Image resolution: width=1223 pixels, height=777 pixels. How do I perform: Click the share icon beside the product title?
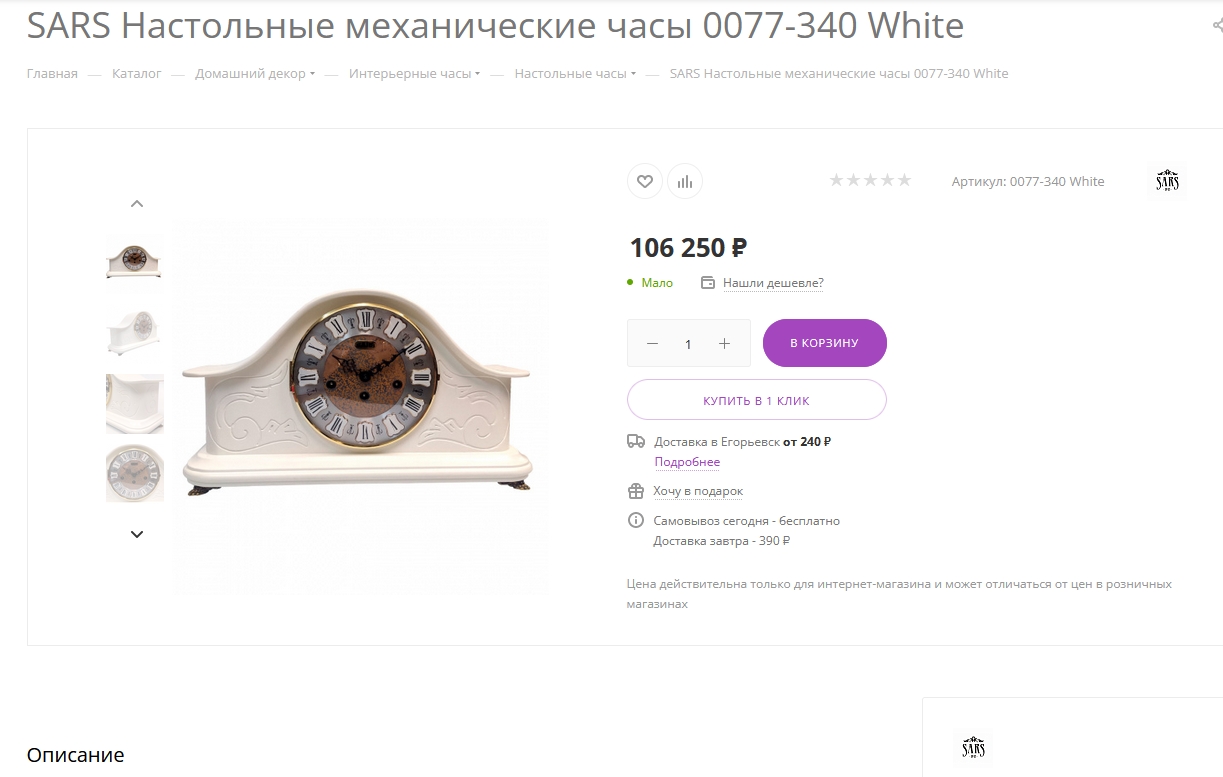(x=1217, y=25)
